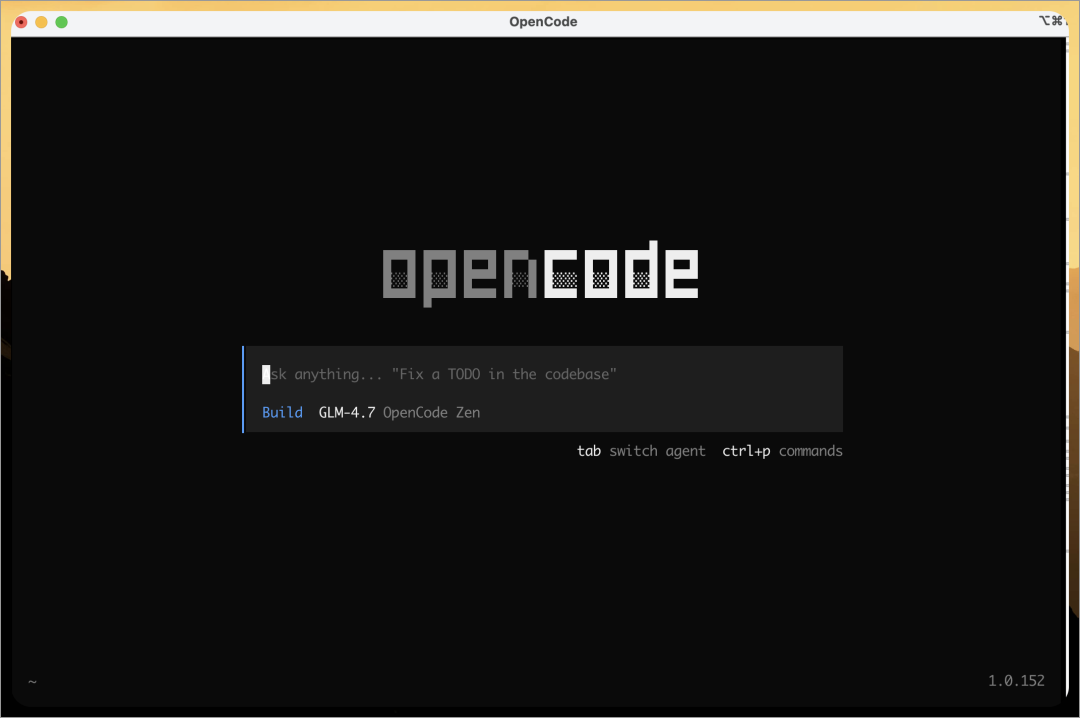Click the 'ctrl+p commands' hint
Screen dimensions: 1080x718
coord(782,451)
